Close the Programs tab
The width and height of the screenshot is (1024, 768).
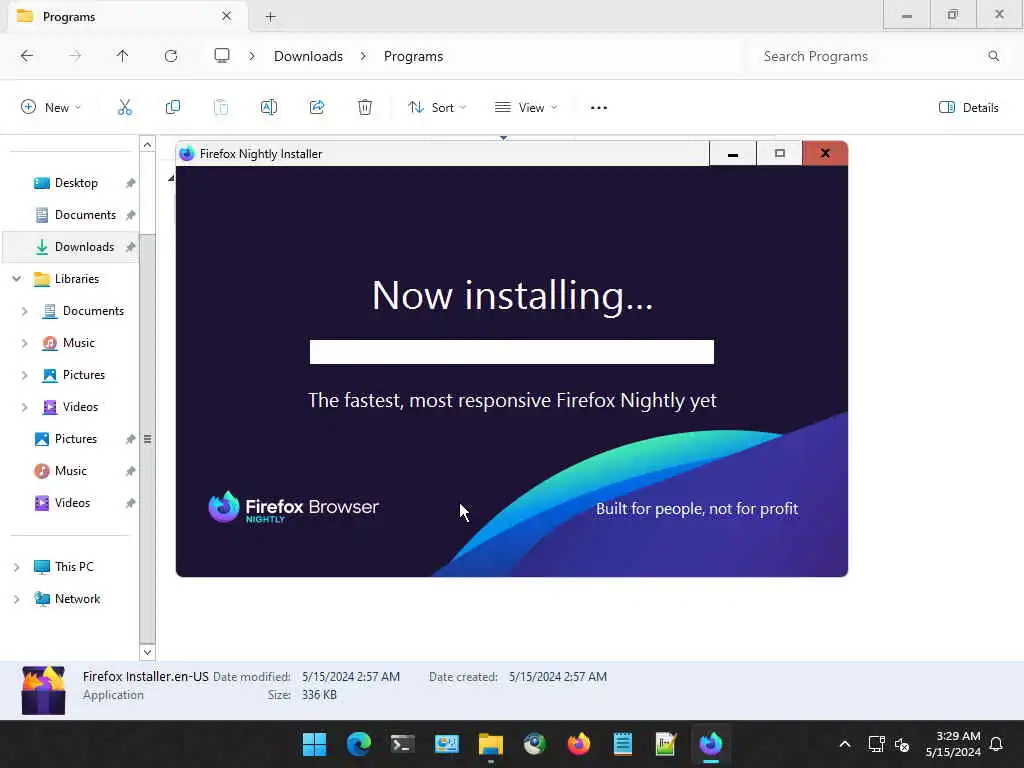click(227, 16)
